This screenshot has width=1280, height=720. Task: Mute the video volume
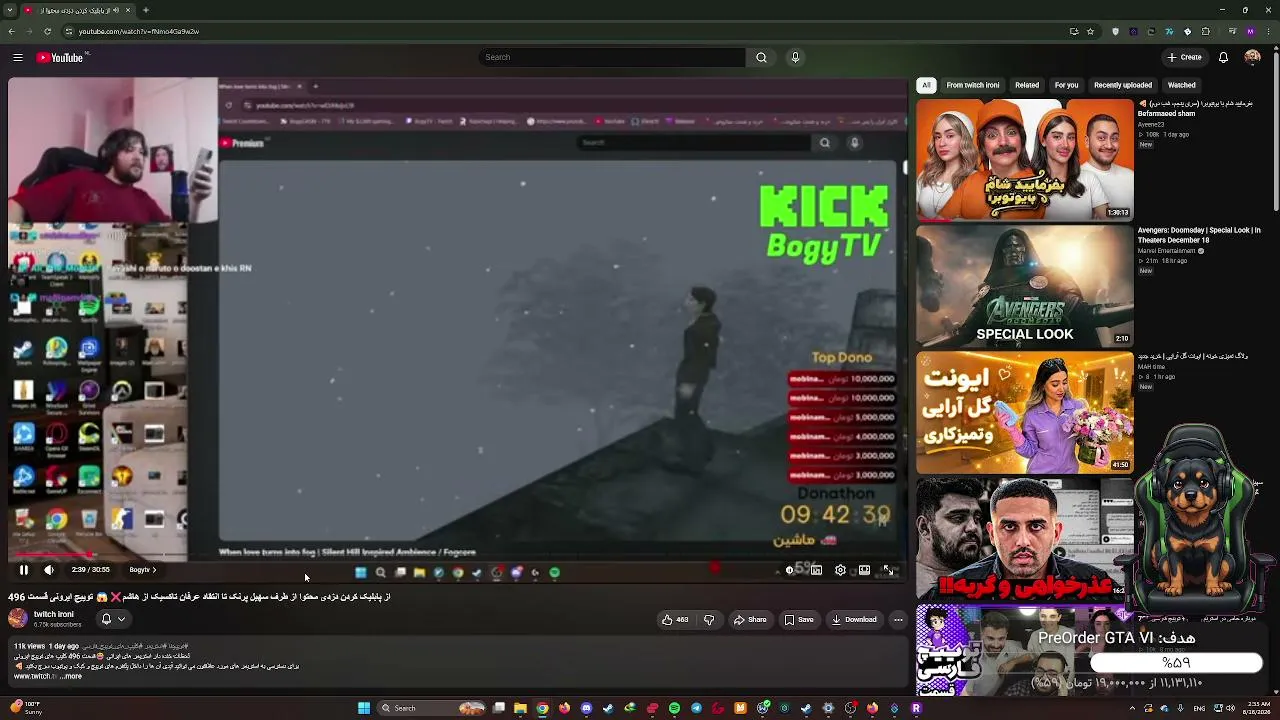tap(49, 570)
